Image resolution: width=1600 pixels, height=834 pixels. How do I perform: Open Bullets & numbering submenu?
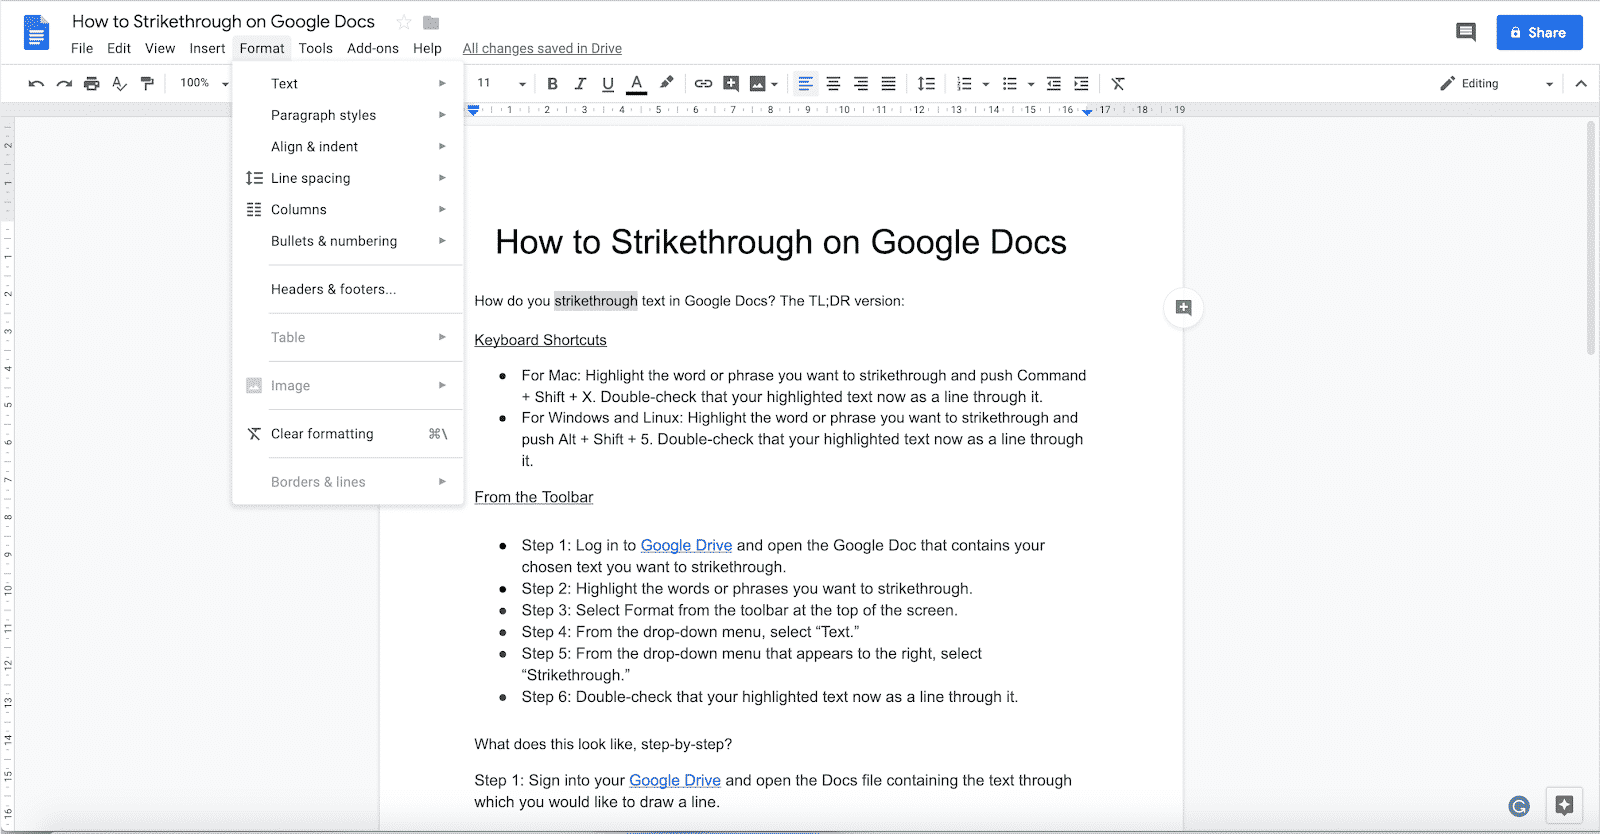coord(348,241)
